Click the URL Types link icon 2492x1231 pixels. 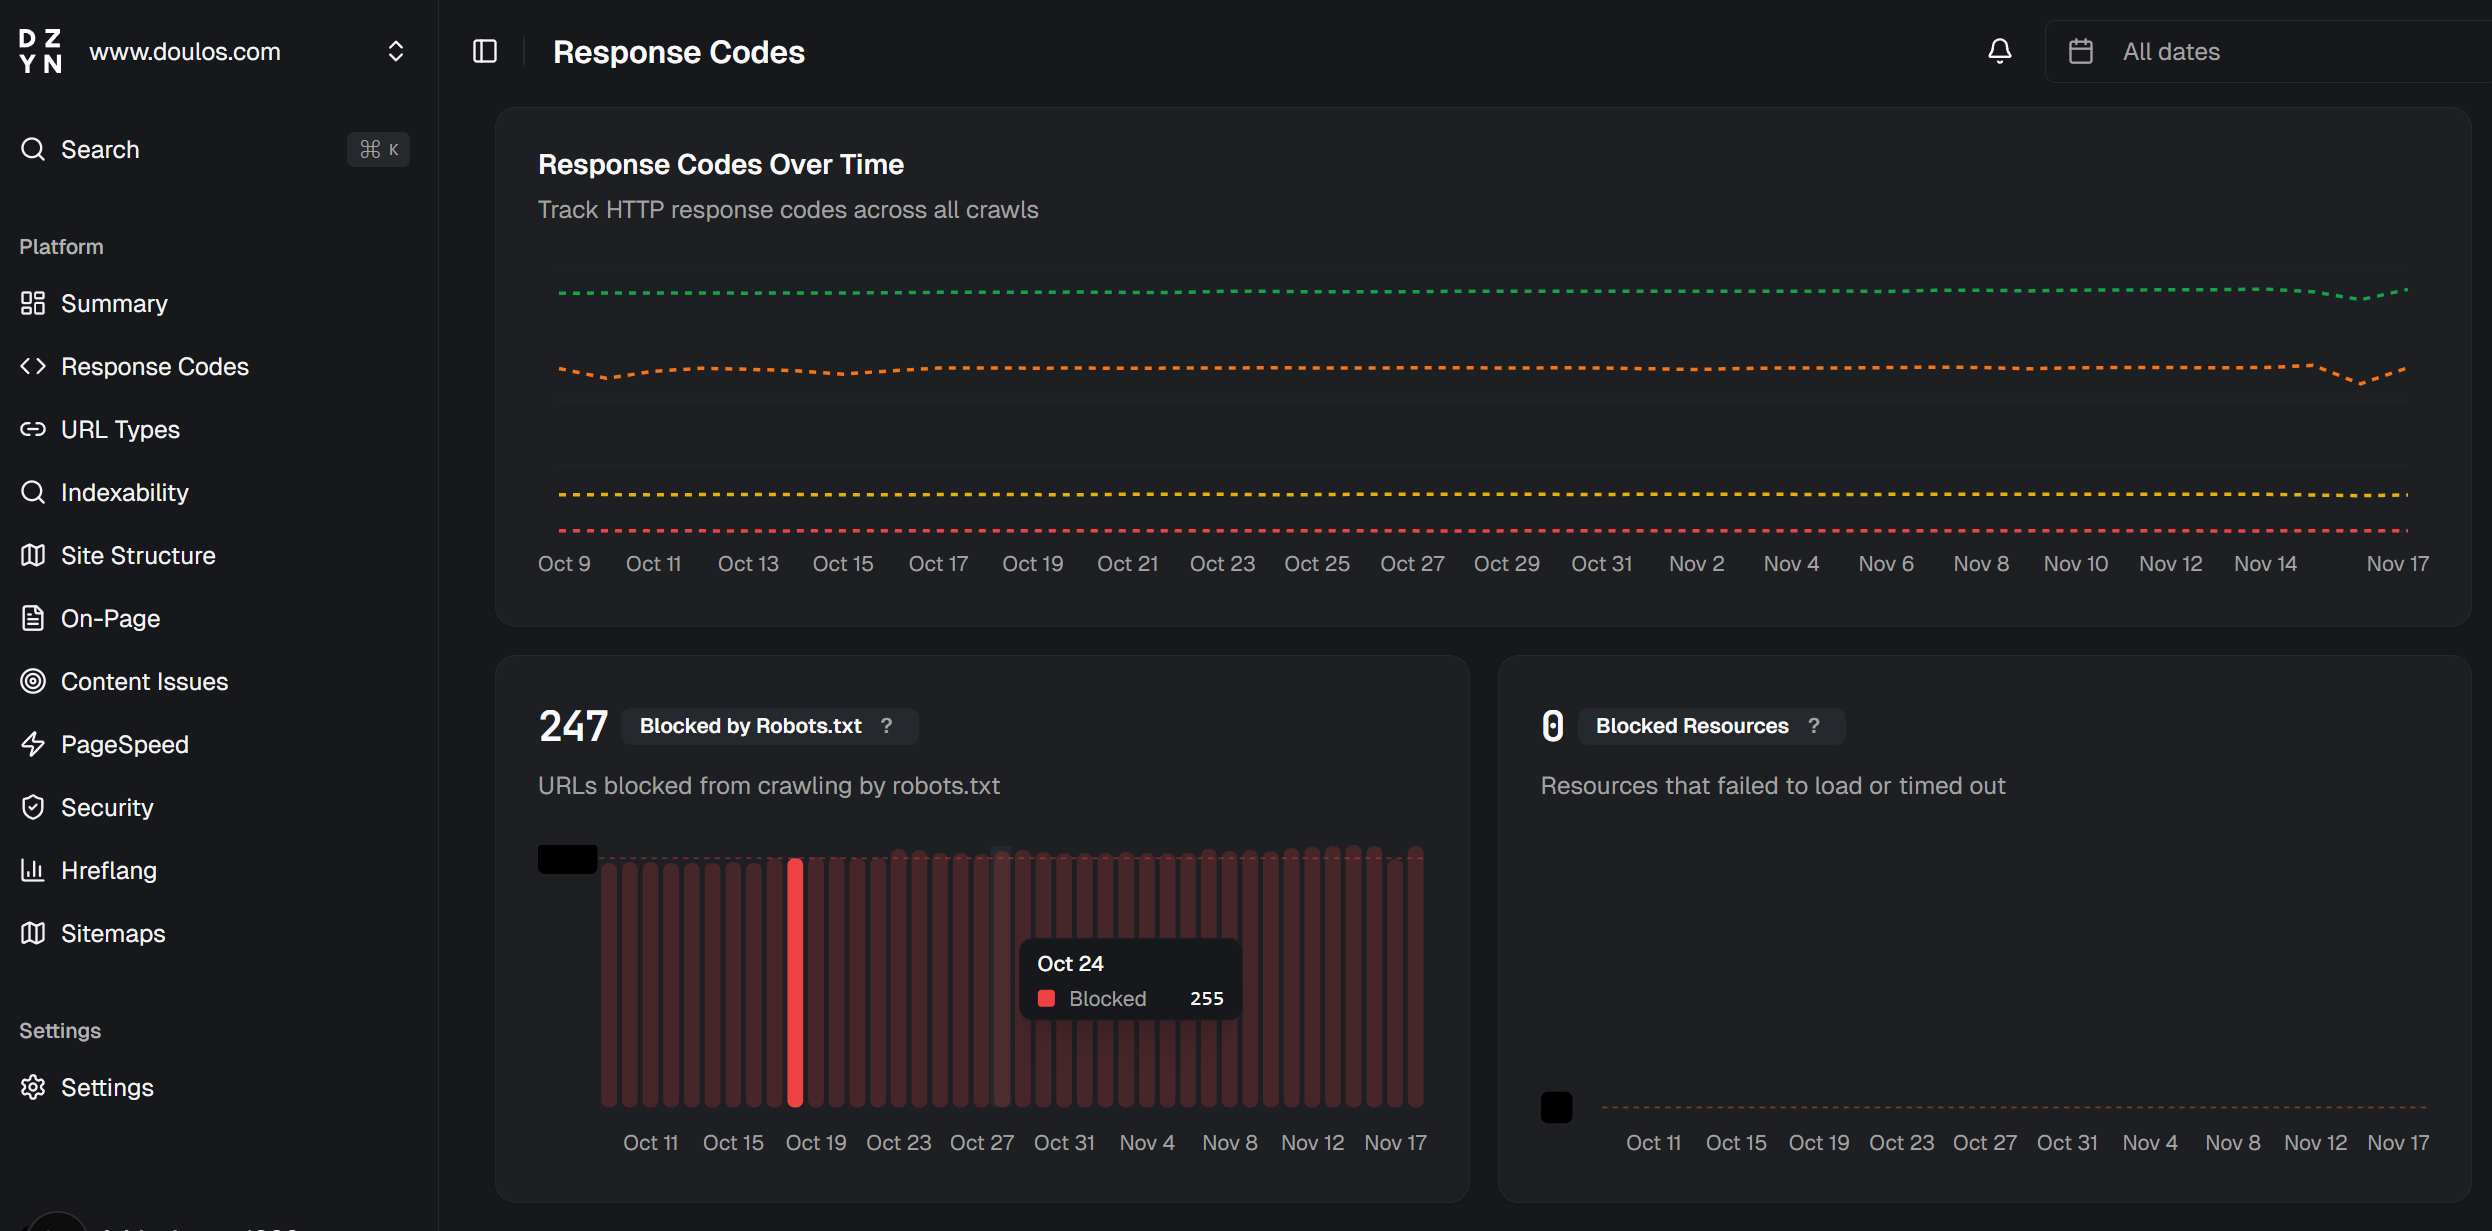33,429
